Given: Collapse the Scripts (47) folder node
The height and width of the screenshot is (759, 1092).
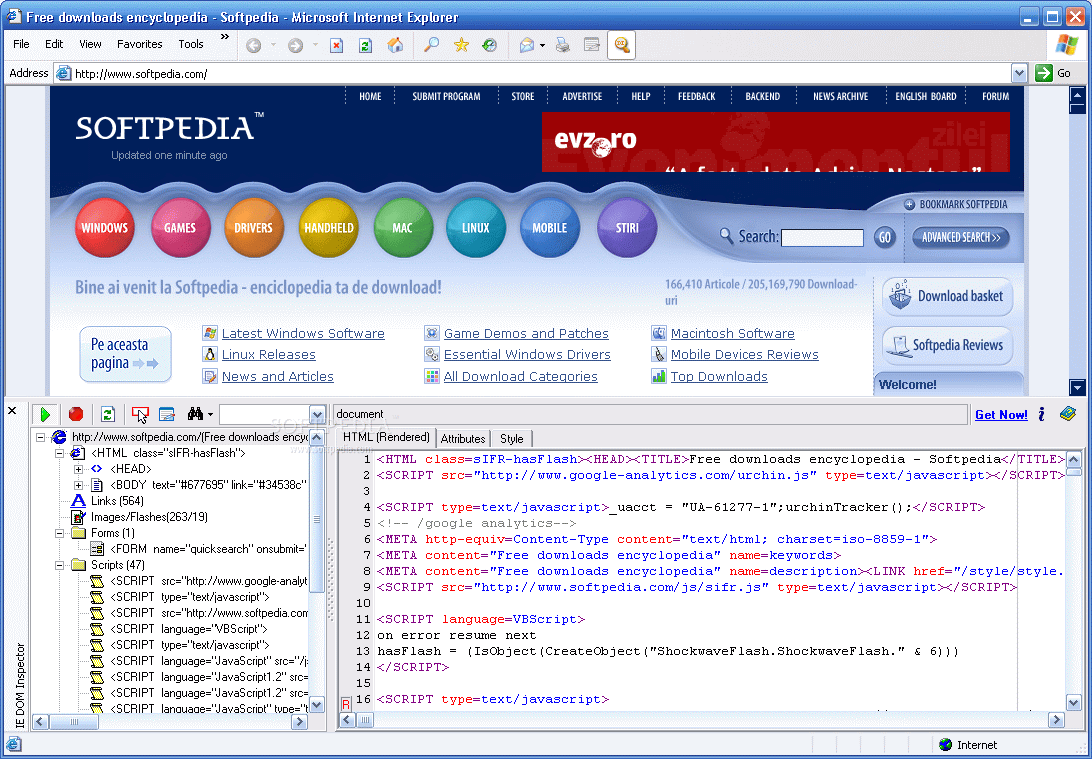Looking at the screenshot, I should tap(60, 565).
